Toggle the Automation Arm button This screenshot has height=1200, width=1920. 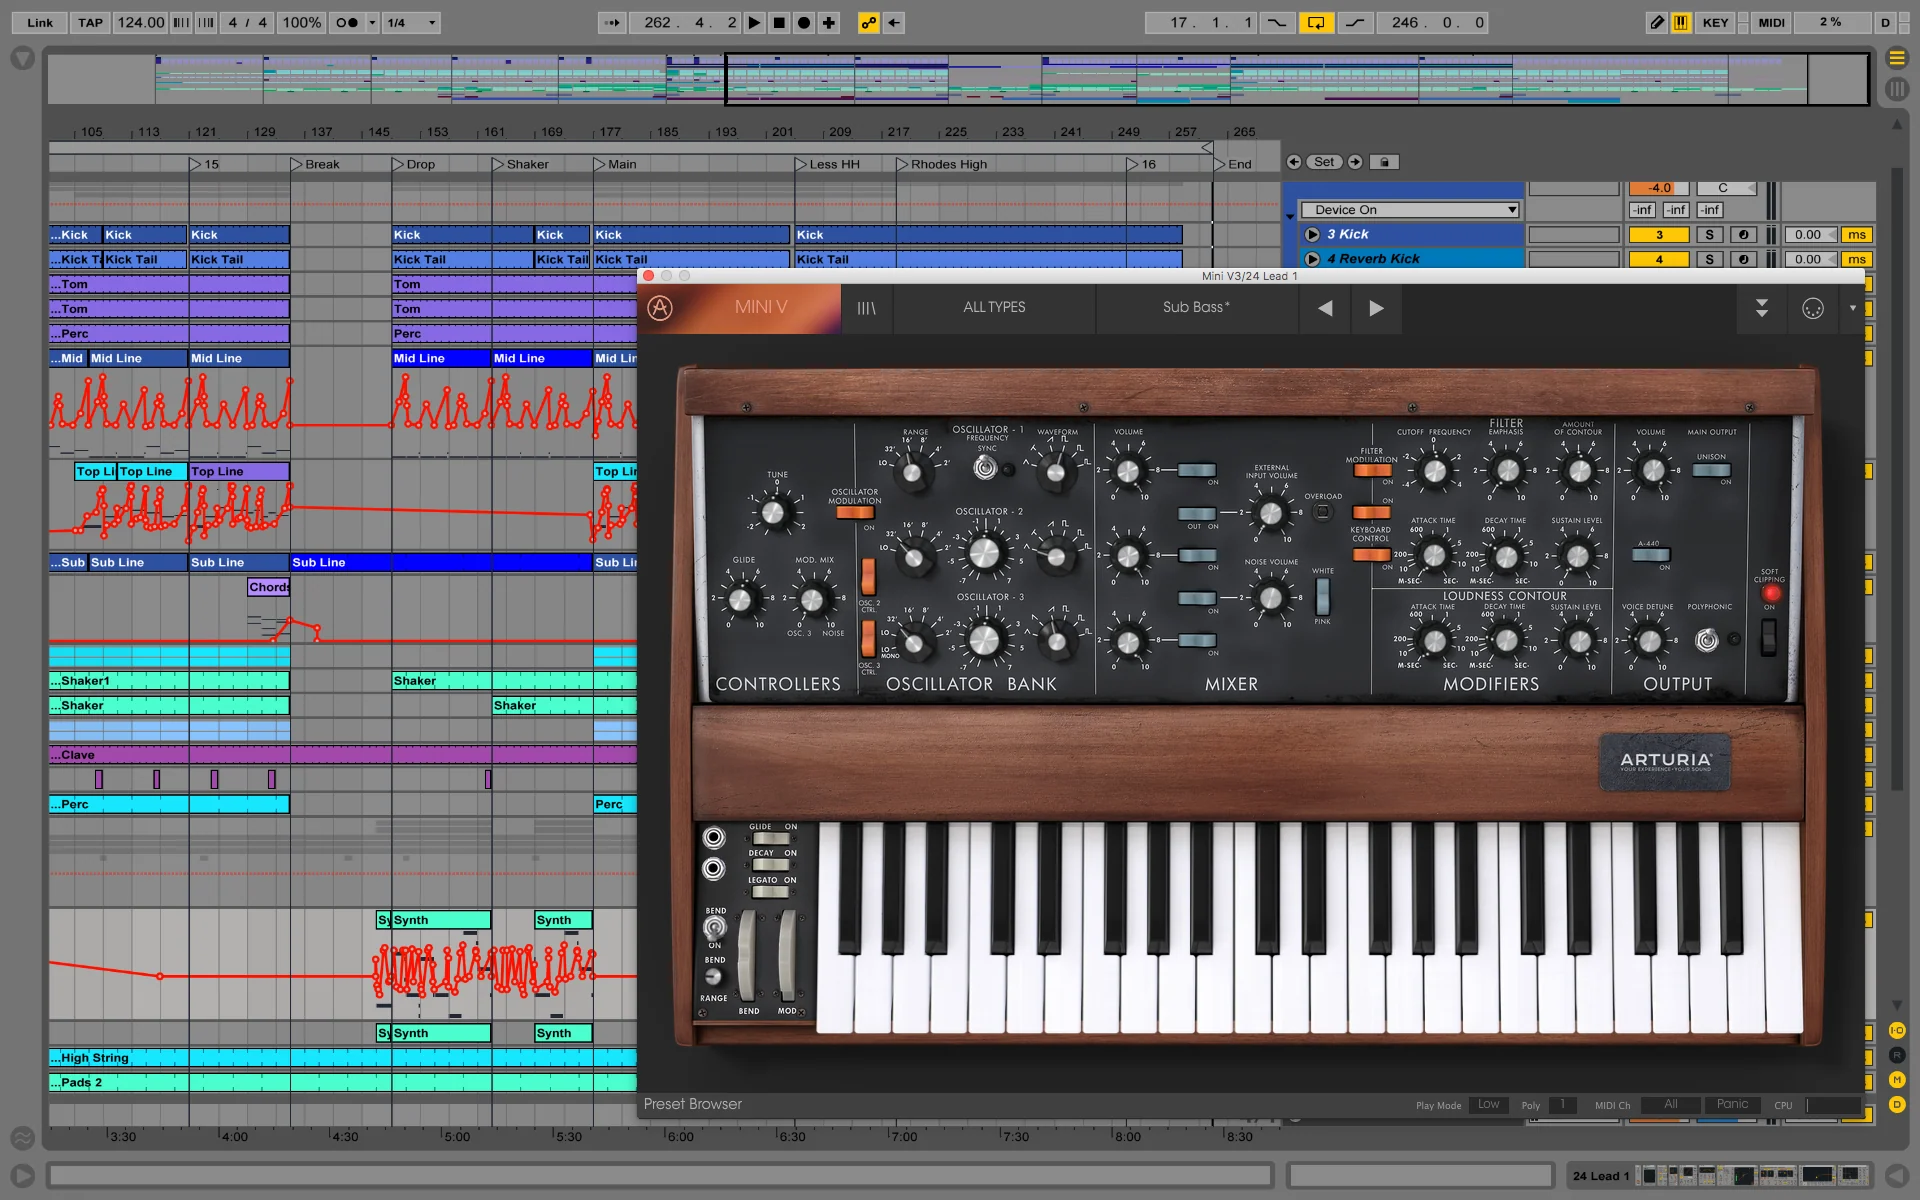(x=869, y=22)
